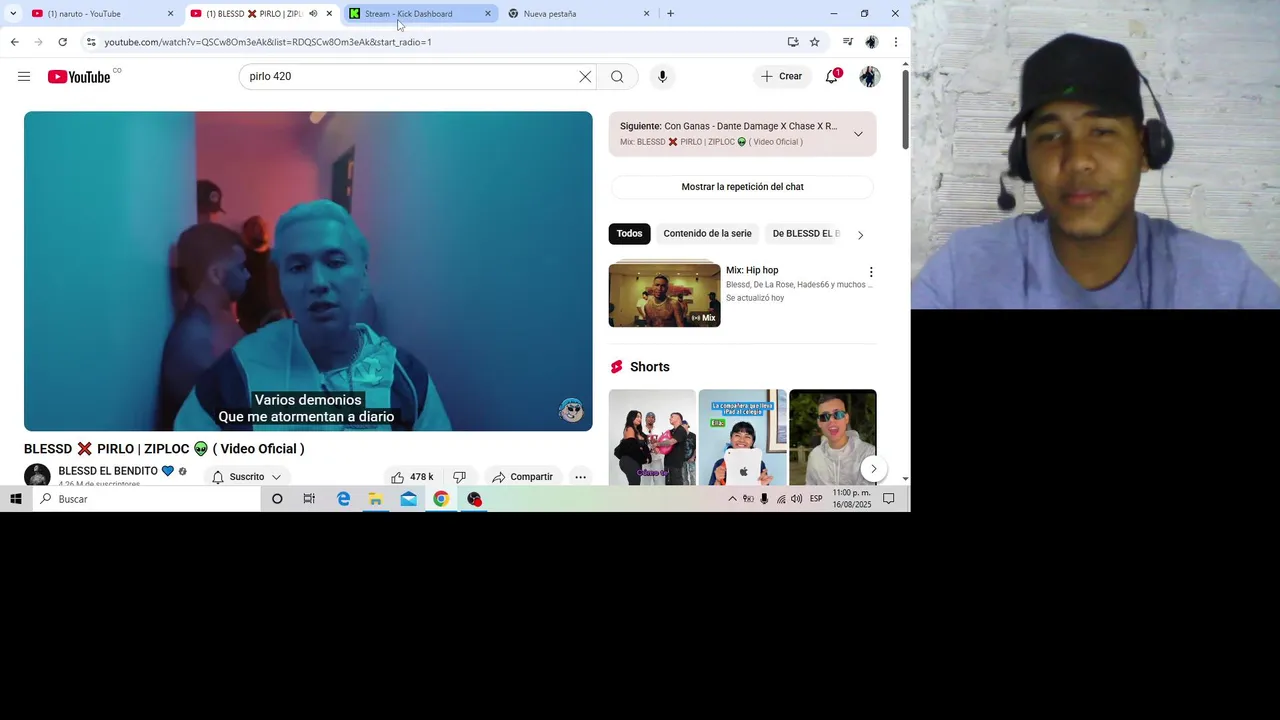Close the naruto - YouTube tab
This screenshot has width=1280, height=720.
pyautogui.click(x=170, y=14)
